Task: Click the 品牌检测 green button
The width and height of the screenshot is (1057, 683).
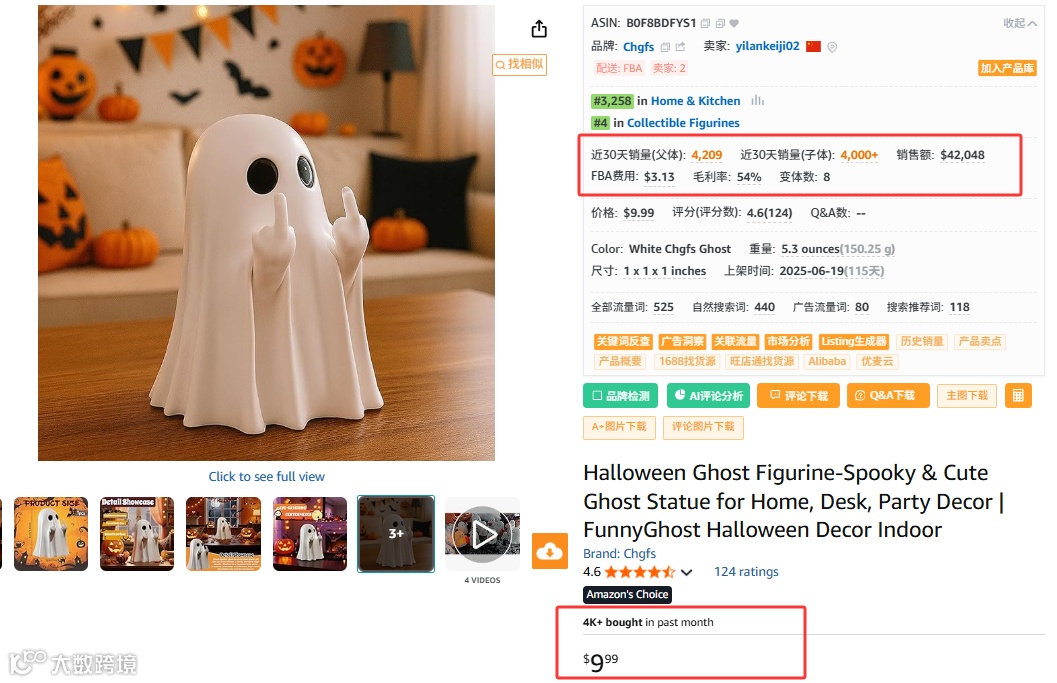Action: [621, 396]
